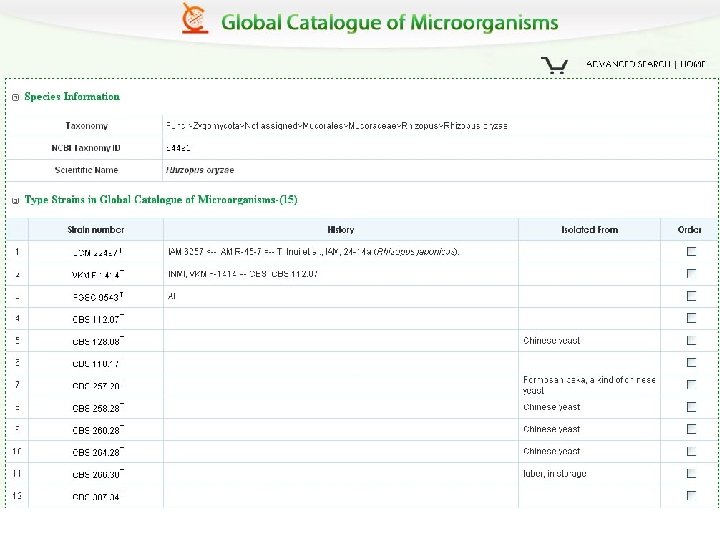
Task: Select Order checkbox for CBS 112.07
Action: 691,318
